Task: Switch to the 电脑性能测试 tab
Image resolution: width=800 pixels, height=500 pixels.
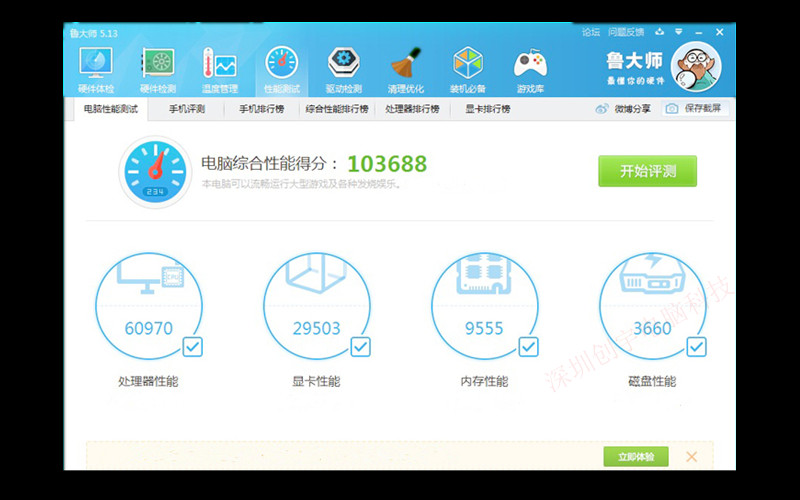Action: (111, 109)
